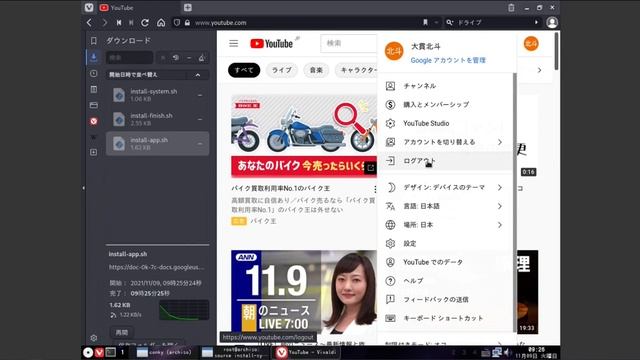The image size is (640, 360).
Task: Add a new web panel
Action: point(93,152)
